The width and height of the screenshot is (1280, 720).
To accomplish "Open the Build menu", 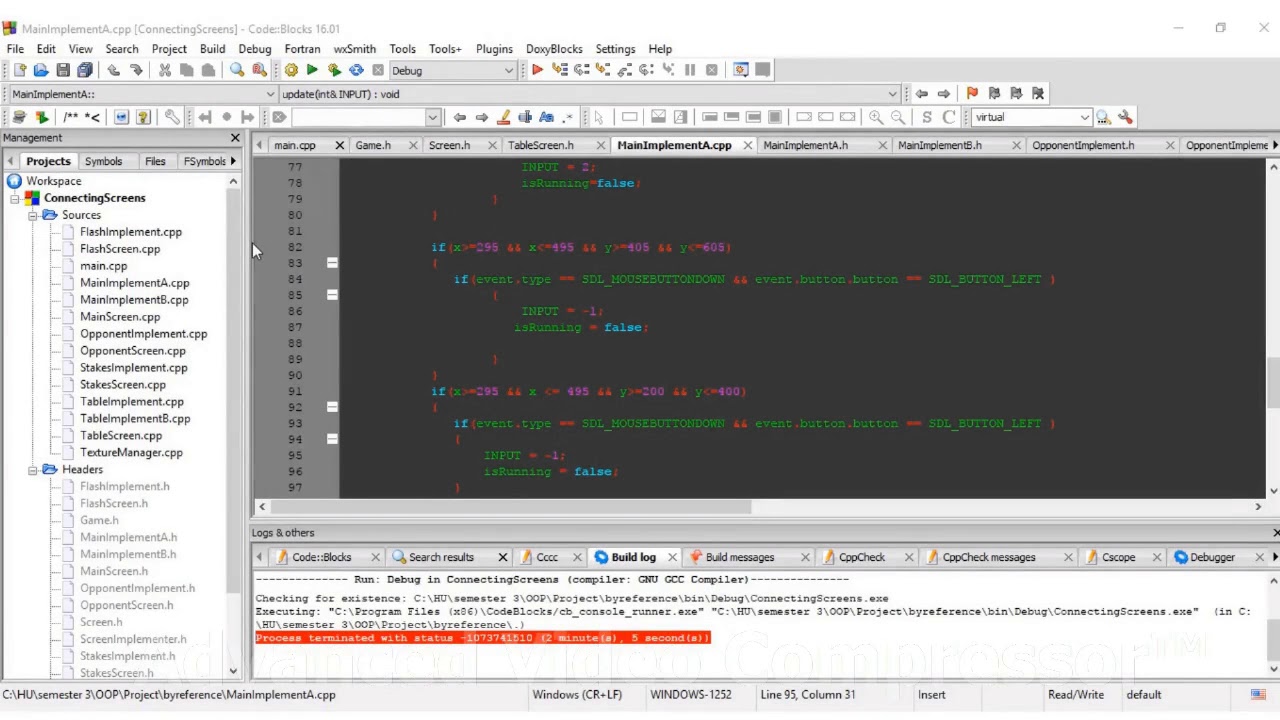I will 212,48.
